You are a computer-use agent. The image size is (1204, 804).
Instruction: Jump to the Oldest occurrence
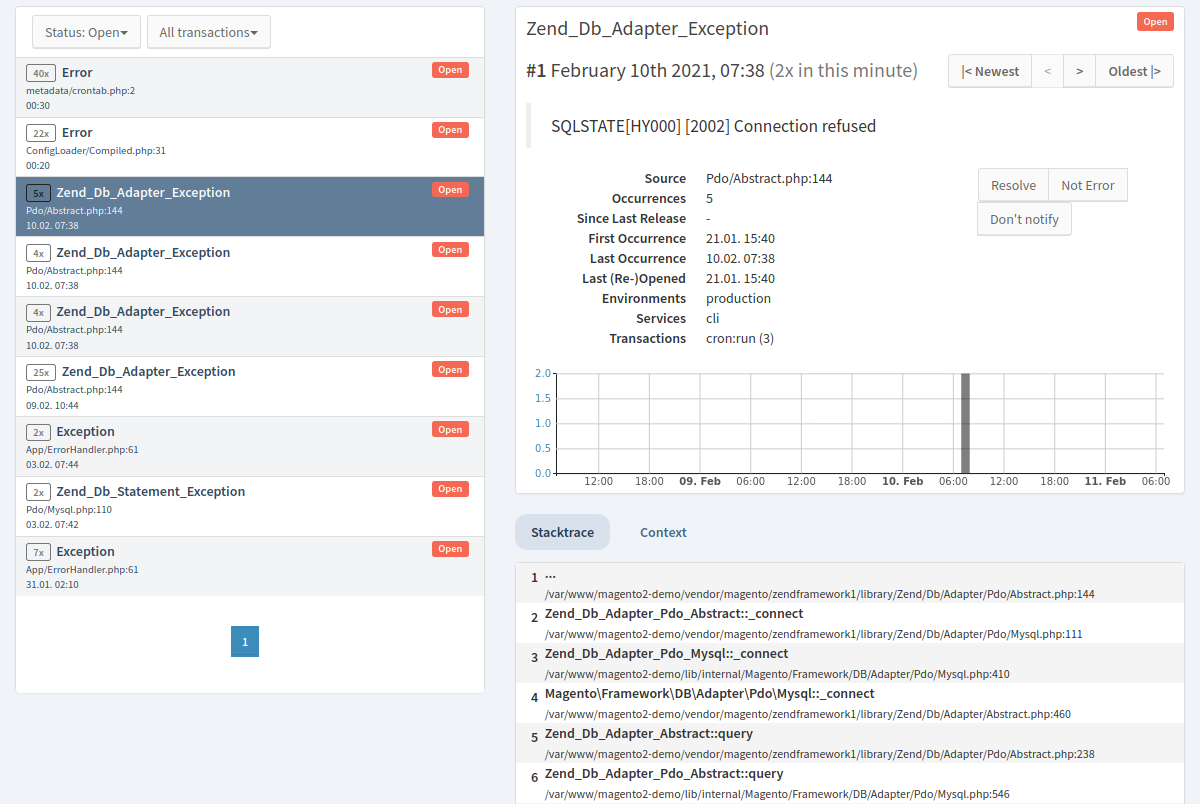click(1135, 71)
